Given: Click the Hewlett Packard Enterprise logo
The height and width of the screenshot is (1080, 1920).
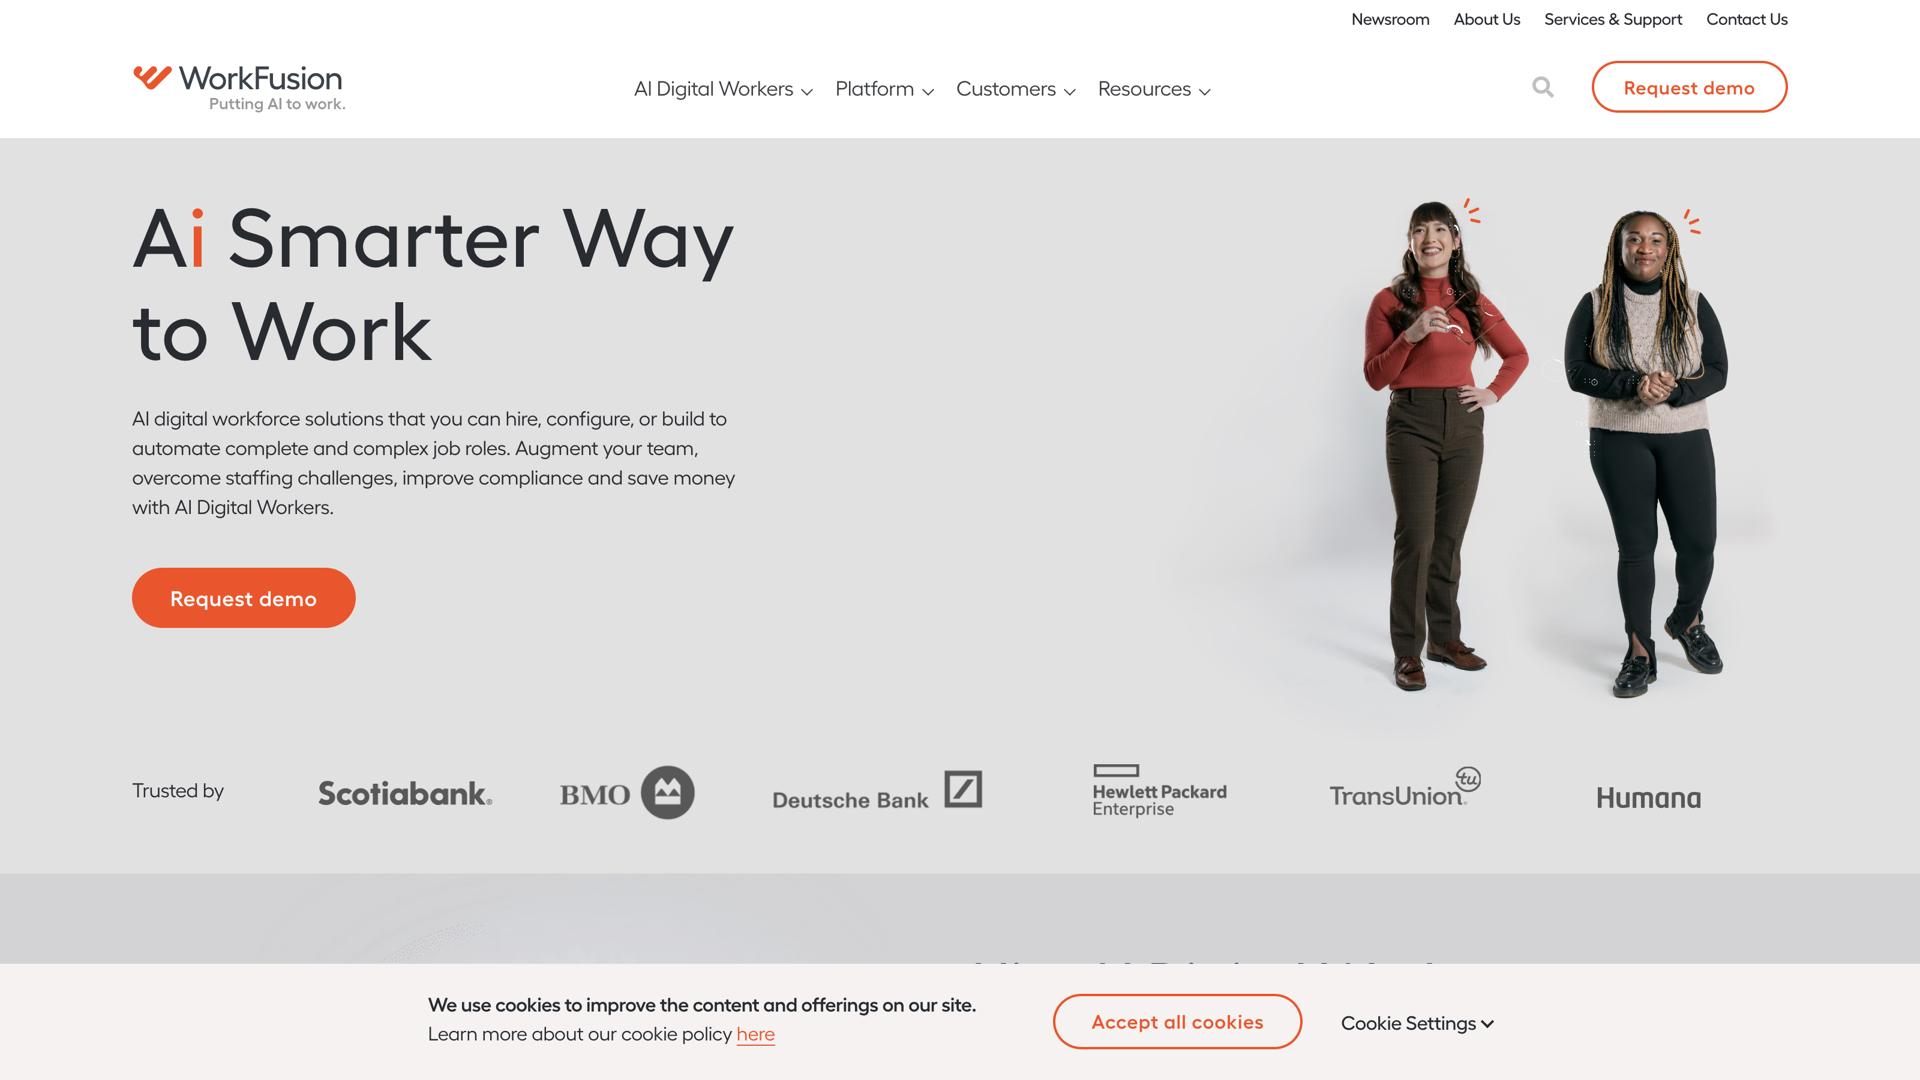Looking at the screenshot, I should pyautogui.click(x=1159, y=791).
